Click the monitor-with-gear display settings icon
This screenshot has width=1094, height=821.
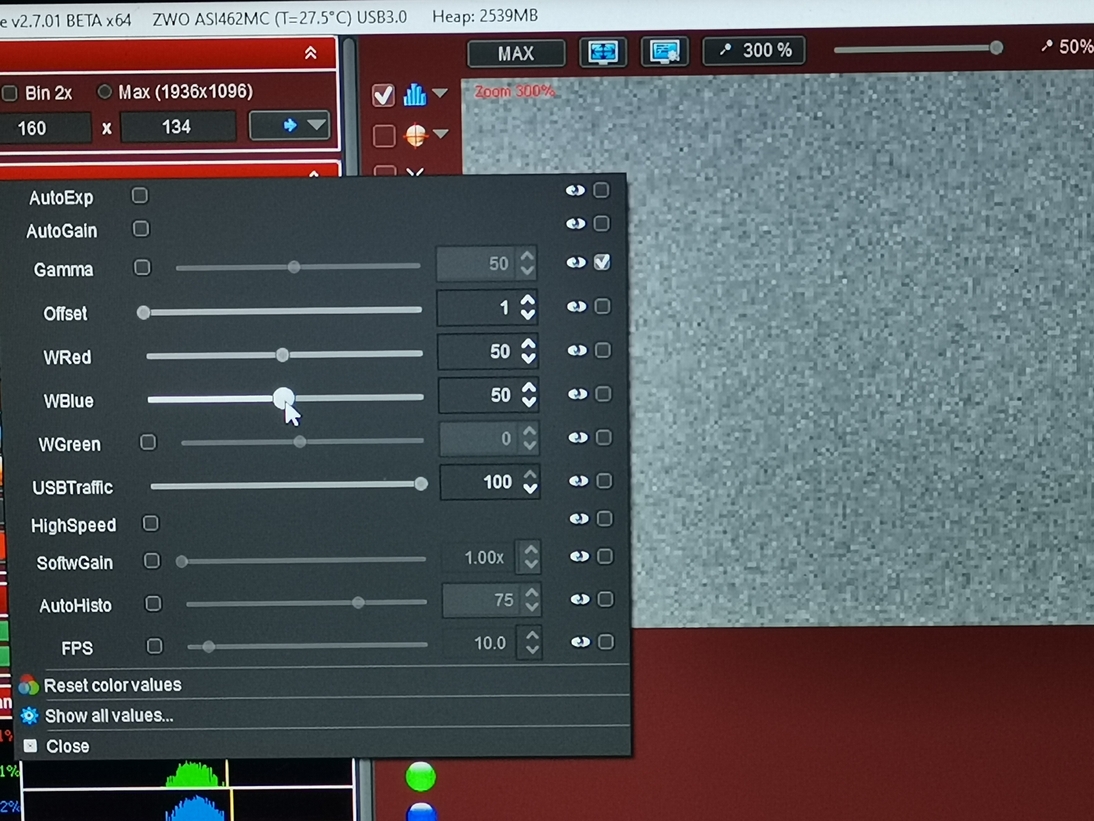click(x=665, y=52)
